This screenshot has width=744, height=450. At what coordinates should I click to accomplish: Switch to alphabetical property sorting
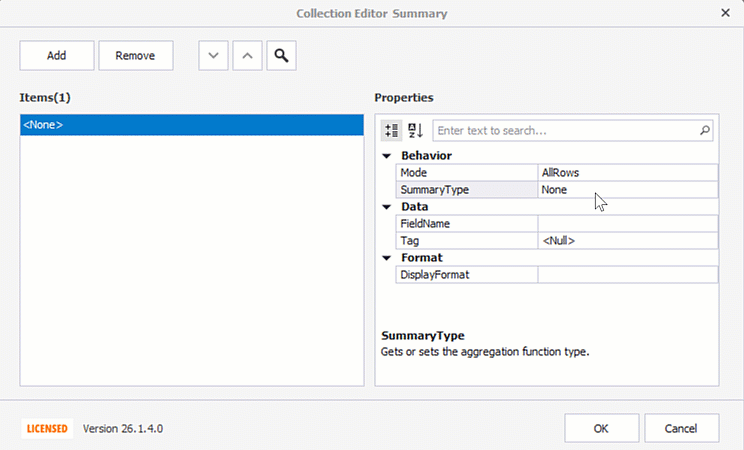click(x=415, y=131)
